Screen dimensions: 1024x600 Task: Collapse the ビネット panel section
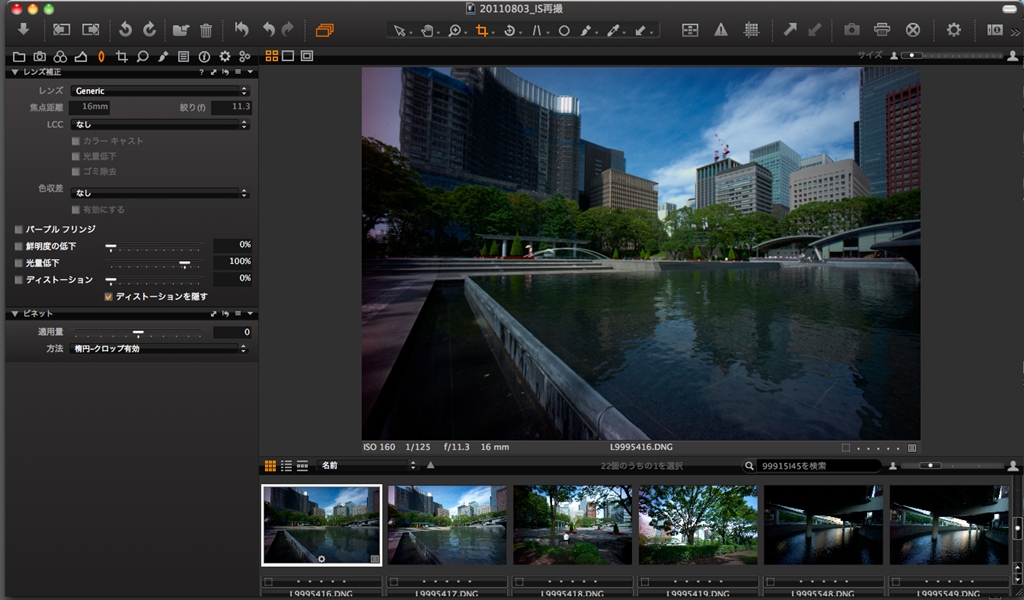click(15, 314)
